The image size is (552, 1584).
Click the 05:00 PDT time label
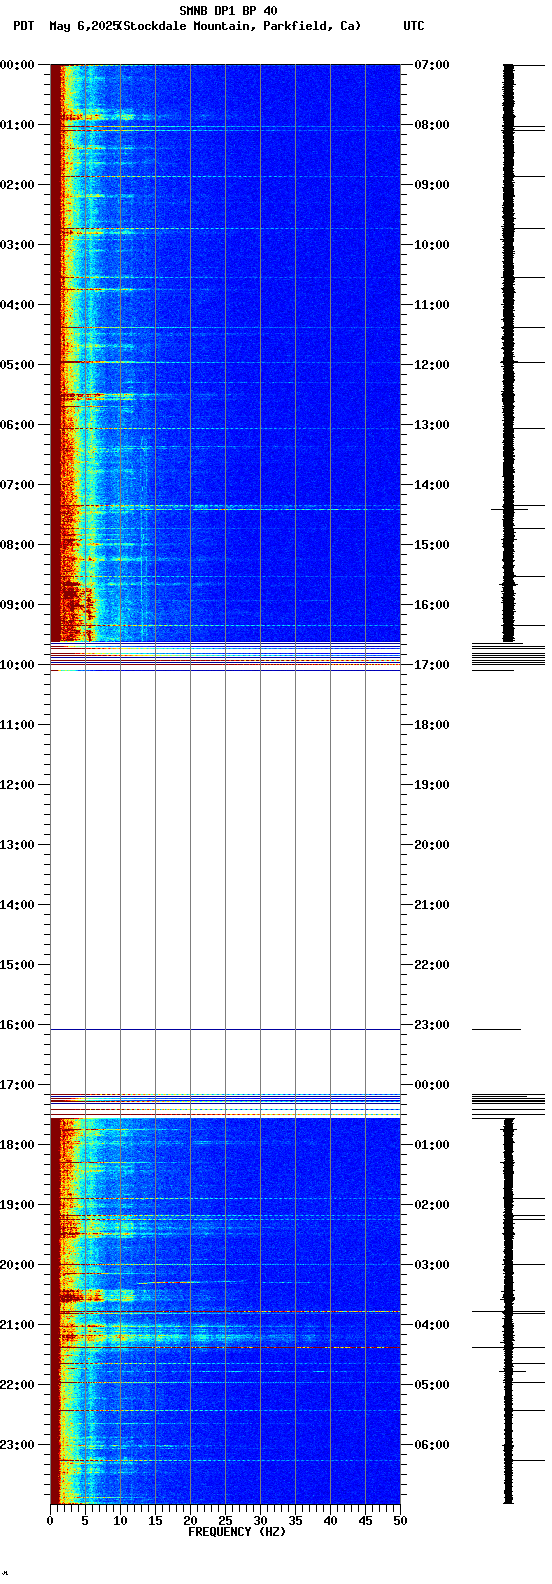[17, 365]
